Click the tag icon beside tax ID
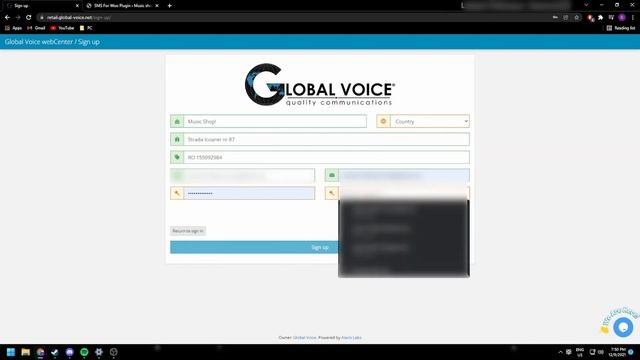Image resolution: width=640 pixels, height=360 pixels. point(177,157)
